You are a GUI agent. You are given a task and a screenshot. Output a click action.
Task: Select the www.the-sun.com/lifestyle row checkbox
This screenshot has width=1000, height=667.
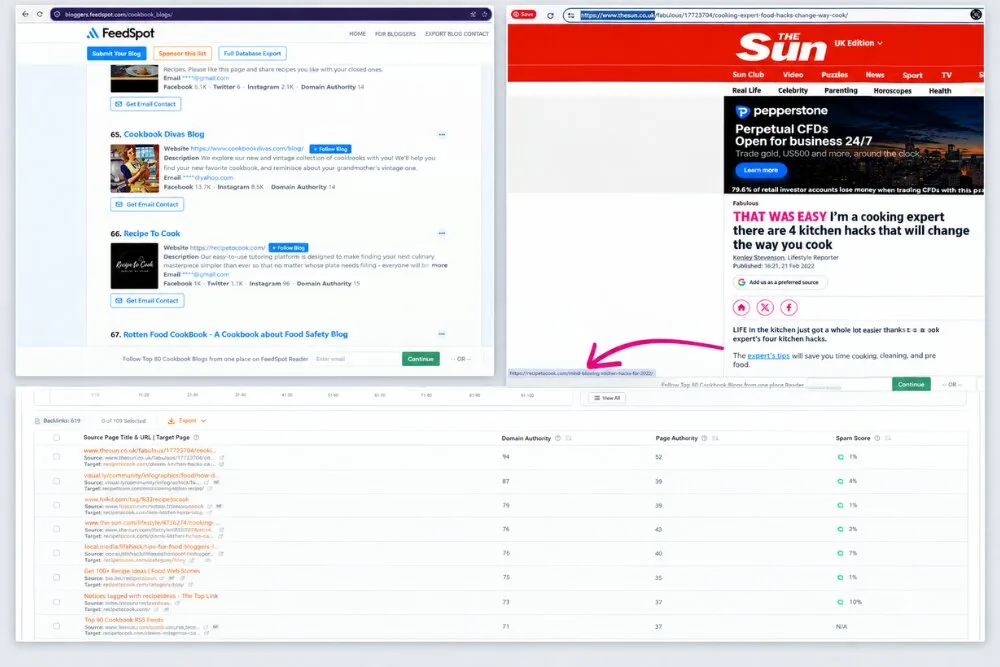coord(56,529)
